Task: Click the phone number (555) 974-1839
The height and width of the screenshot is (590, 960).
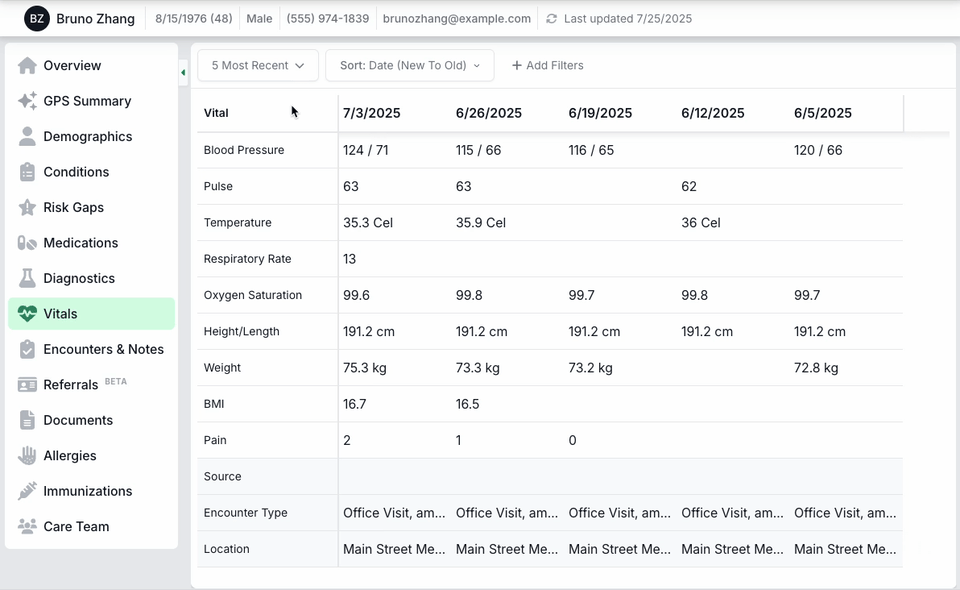Action: click(x=328, y=19)
